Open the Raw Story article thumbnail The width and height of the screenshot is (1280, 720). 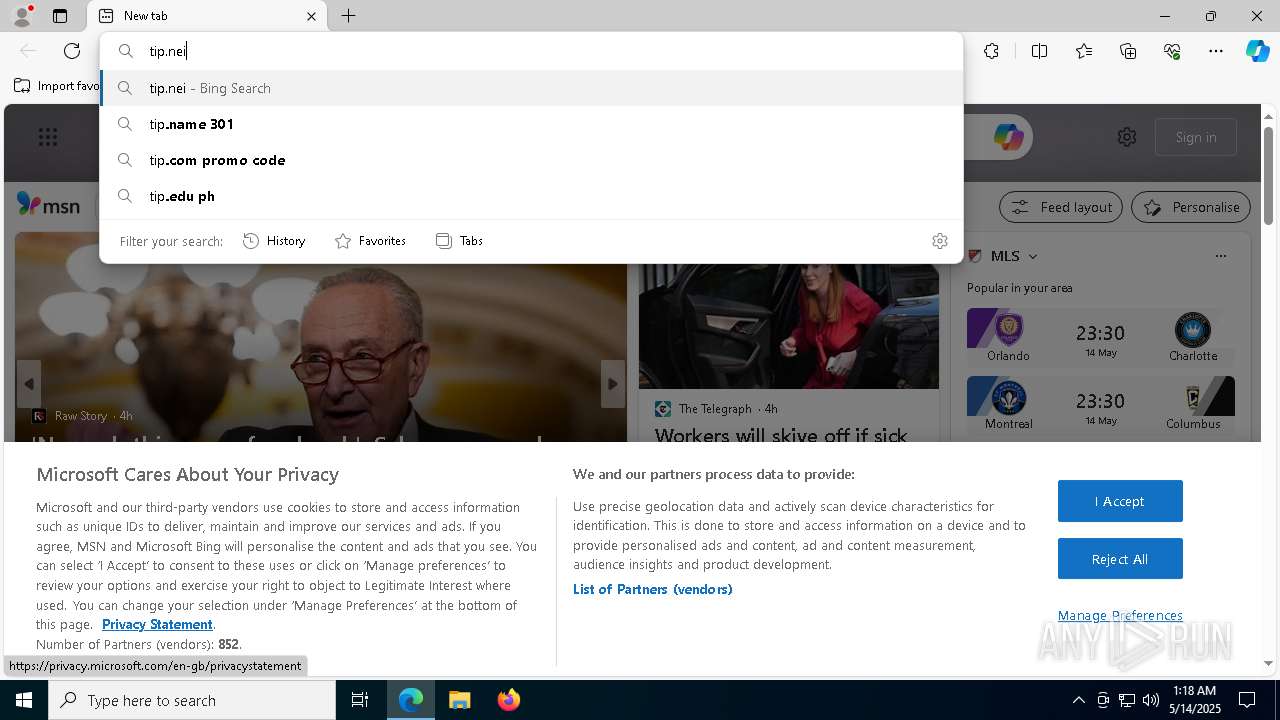pyautogui.click(x=321, y=337)
